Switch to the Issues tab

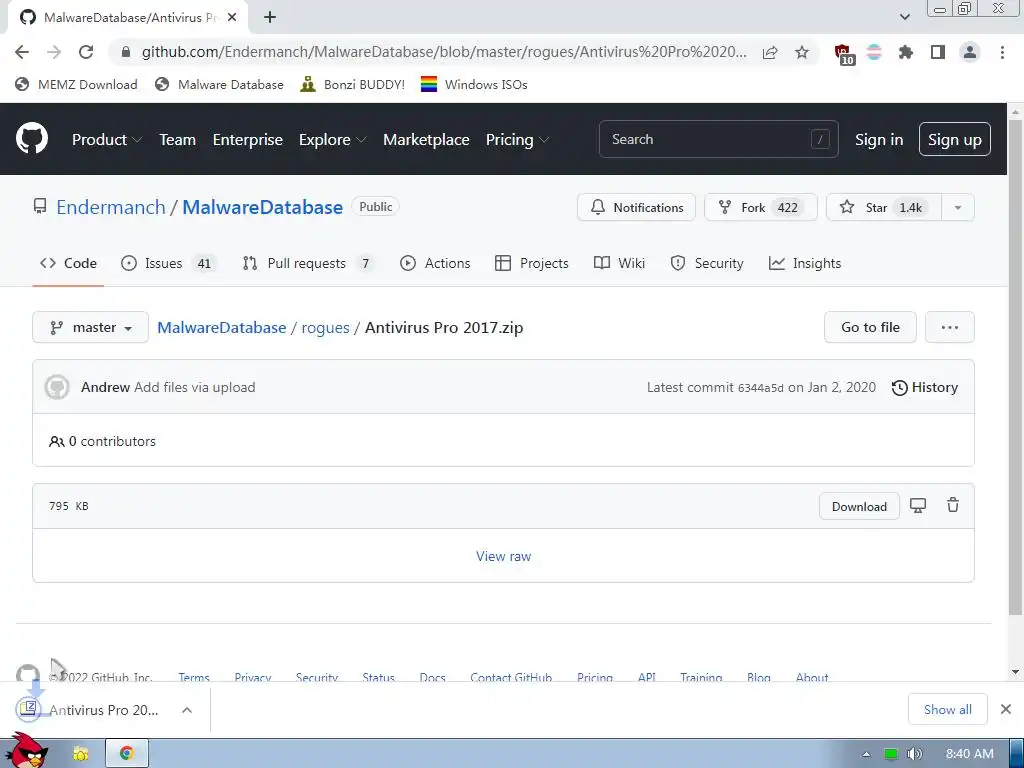tap(168, 263)
